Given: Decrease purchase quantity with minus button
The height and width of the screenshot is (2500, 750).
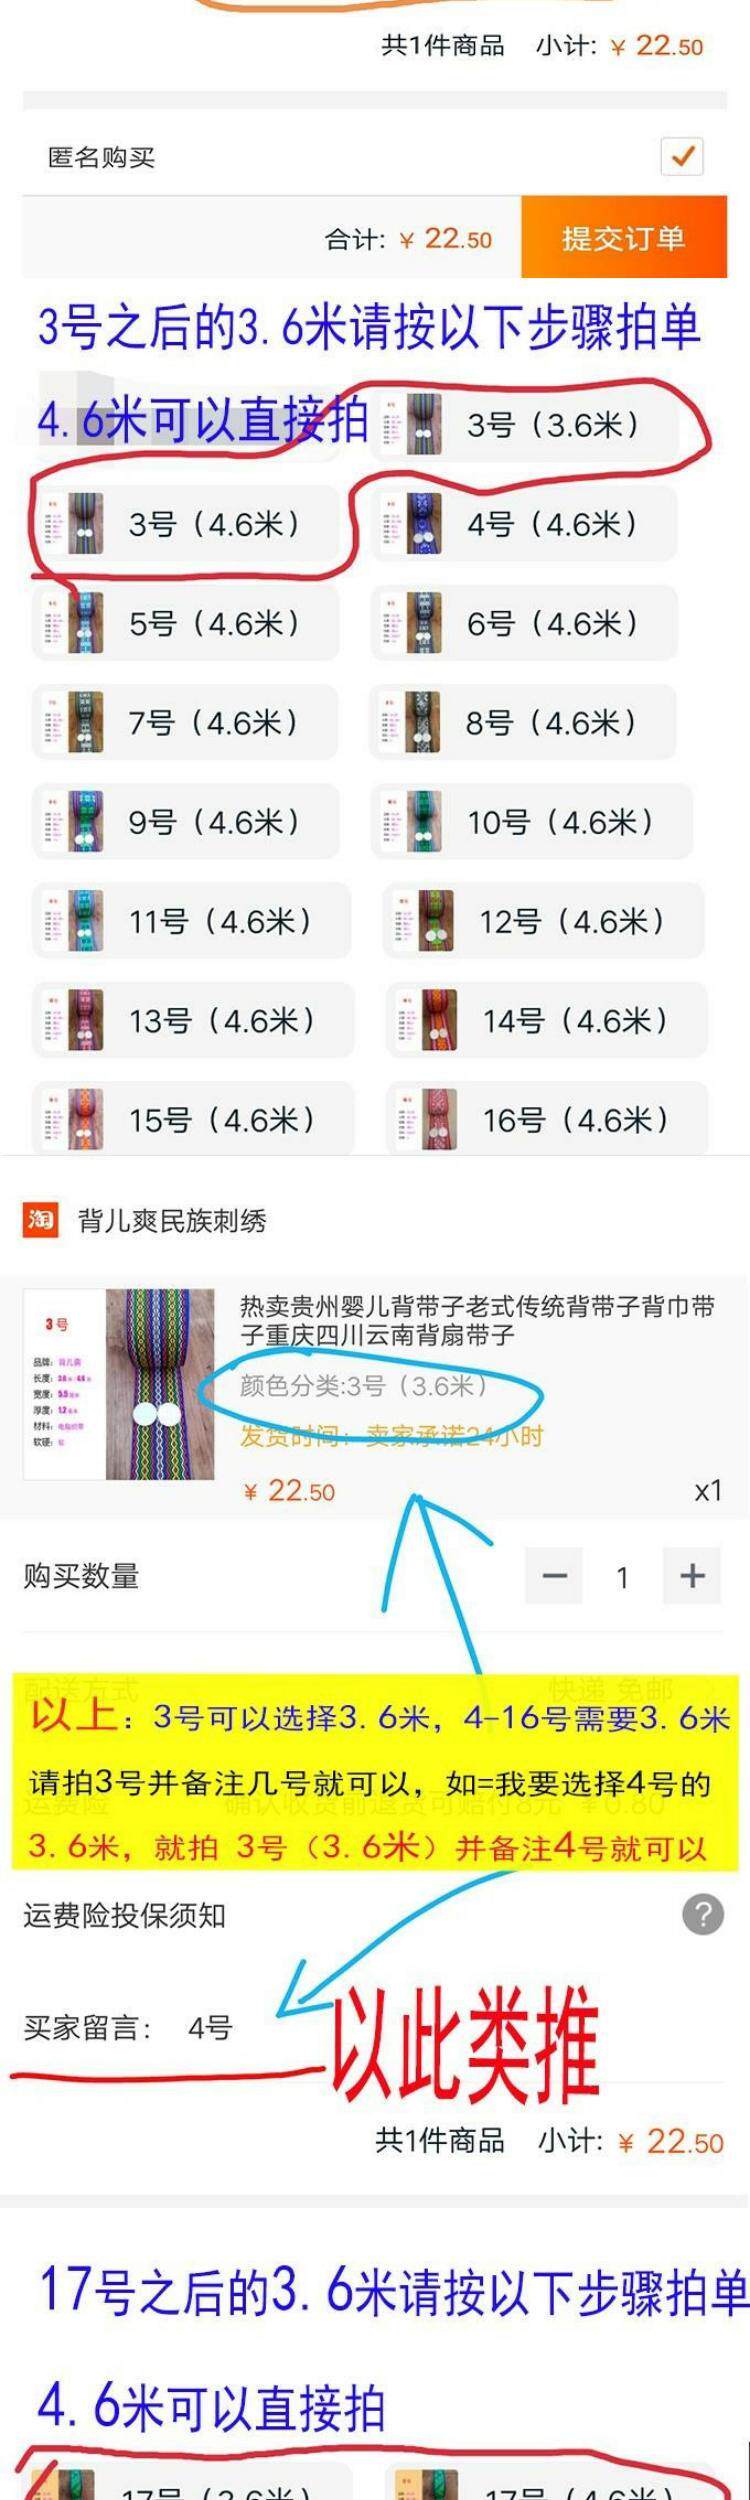Looking at the screenshot, I should coord(554,1577).
